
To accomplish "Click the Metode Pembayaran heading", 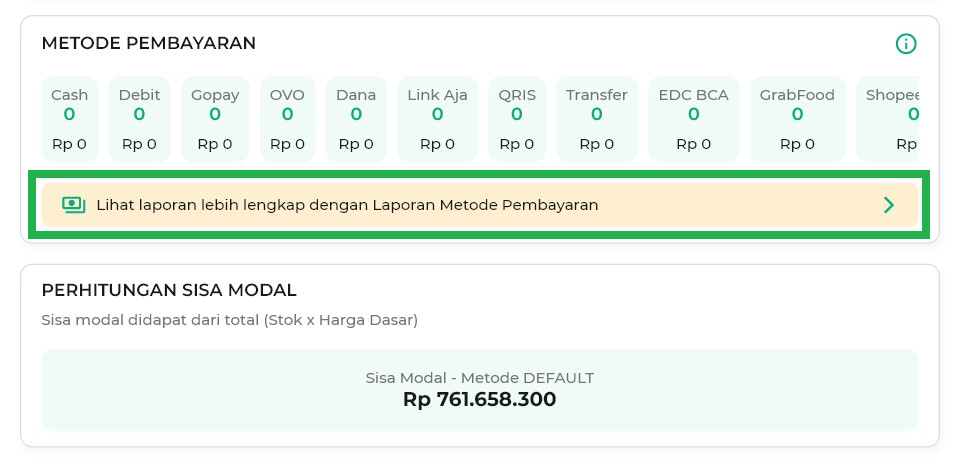I will tap(148, 43).
